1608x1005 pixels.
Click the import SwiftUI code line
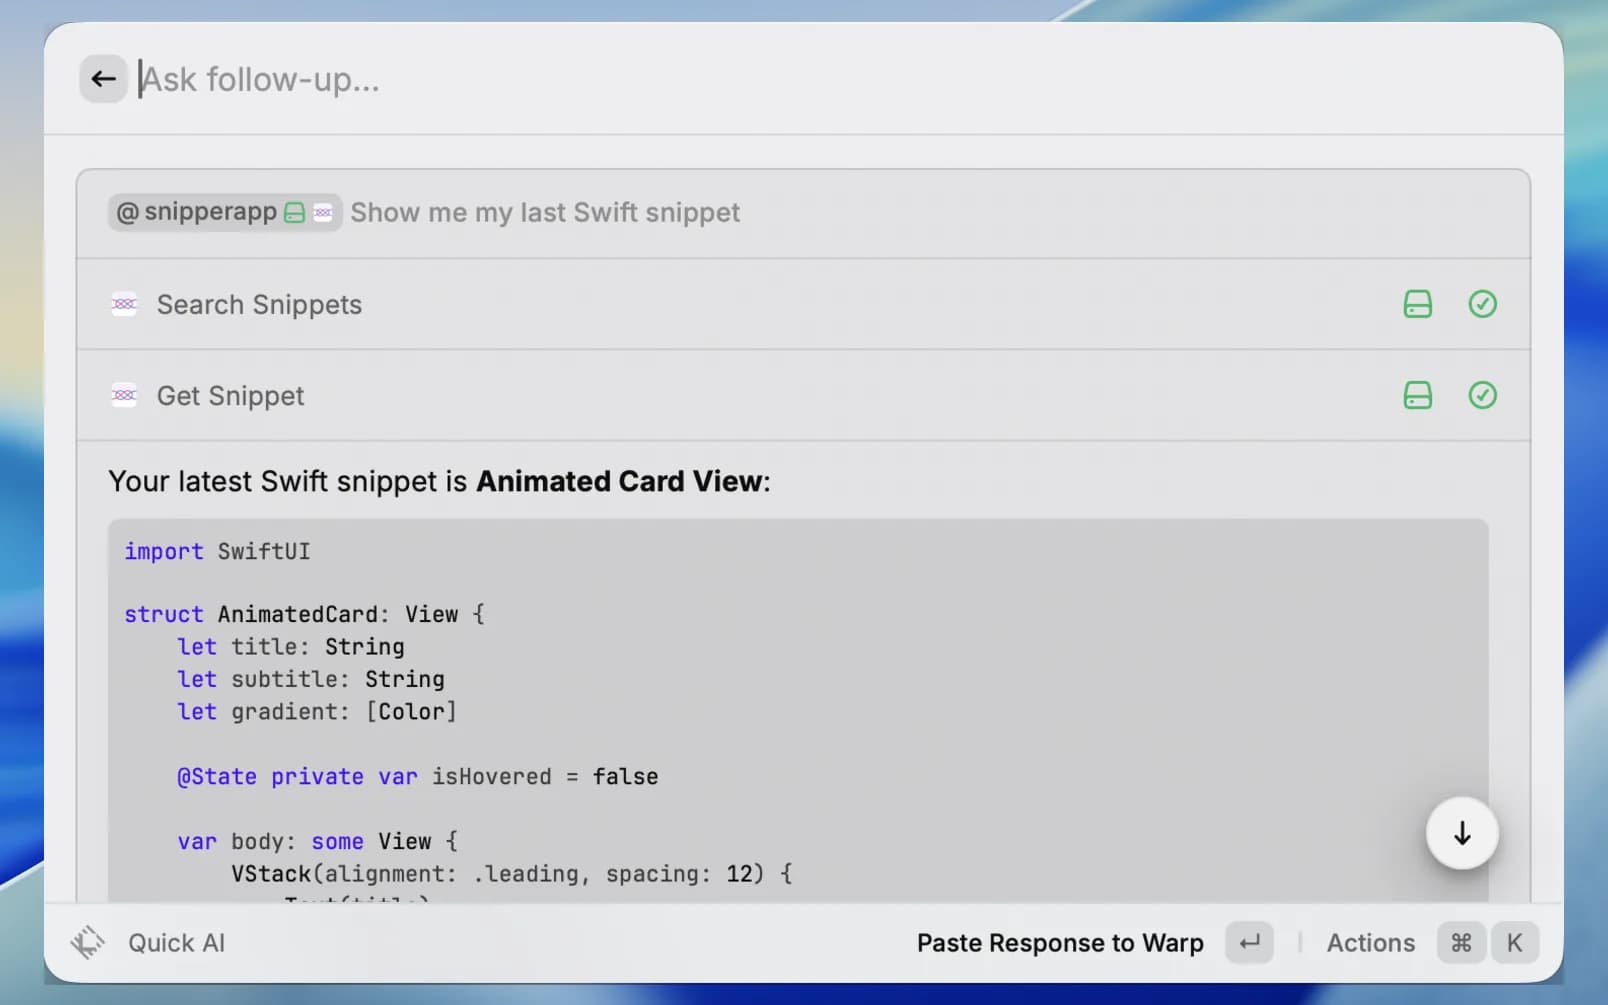217,551
